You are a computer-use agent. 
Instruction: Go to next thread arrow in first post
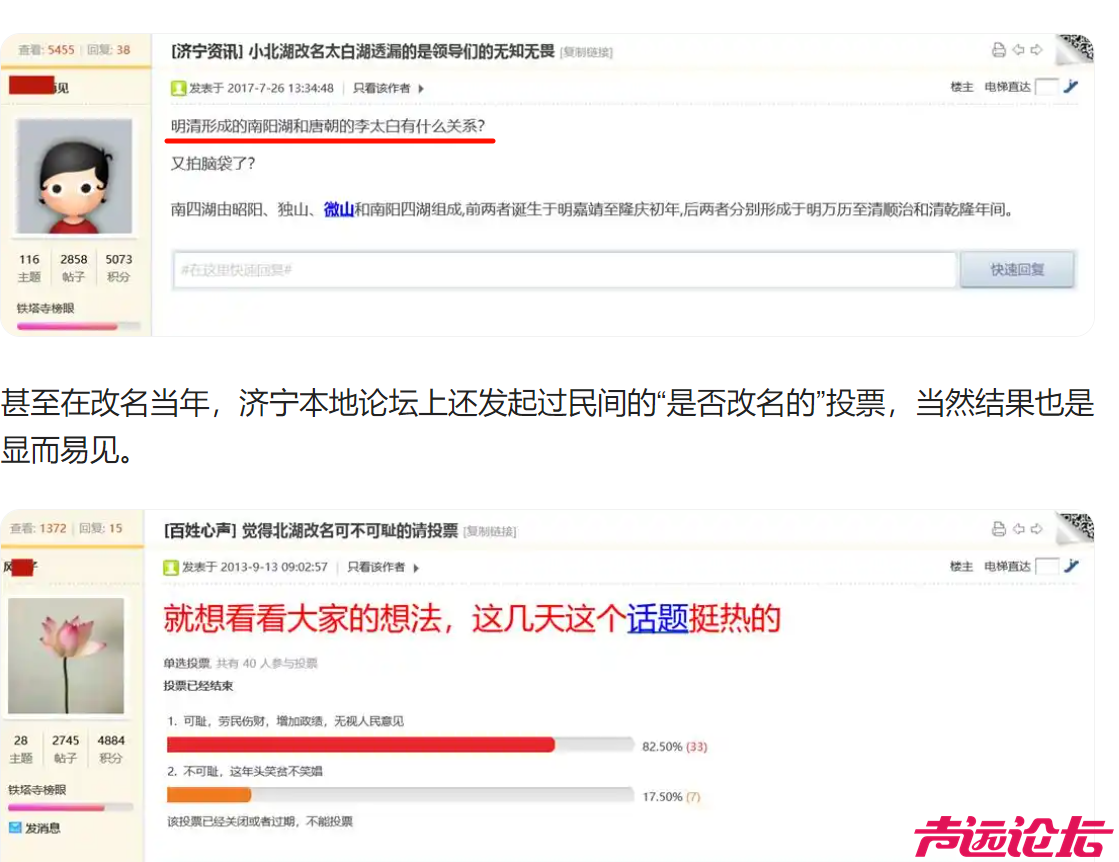[x=1037, y=50]
